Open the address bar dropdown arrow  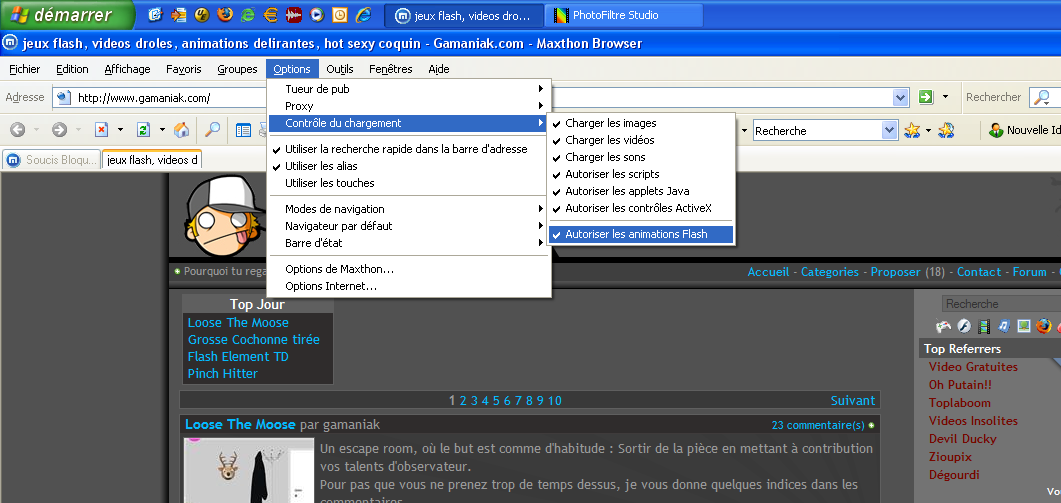(900, 97)
